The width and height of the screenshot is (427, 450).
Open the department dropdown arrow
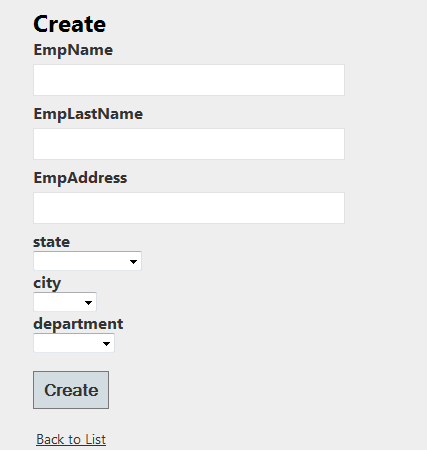pyautogui.click(x=106, y=344)
